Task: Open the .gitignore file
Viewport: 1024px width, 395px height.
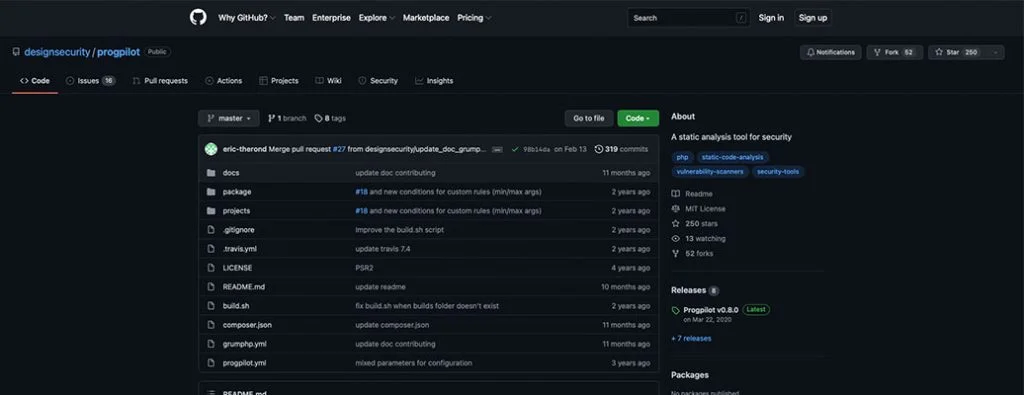Action: coord(238,230)
